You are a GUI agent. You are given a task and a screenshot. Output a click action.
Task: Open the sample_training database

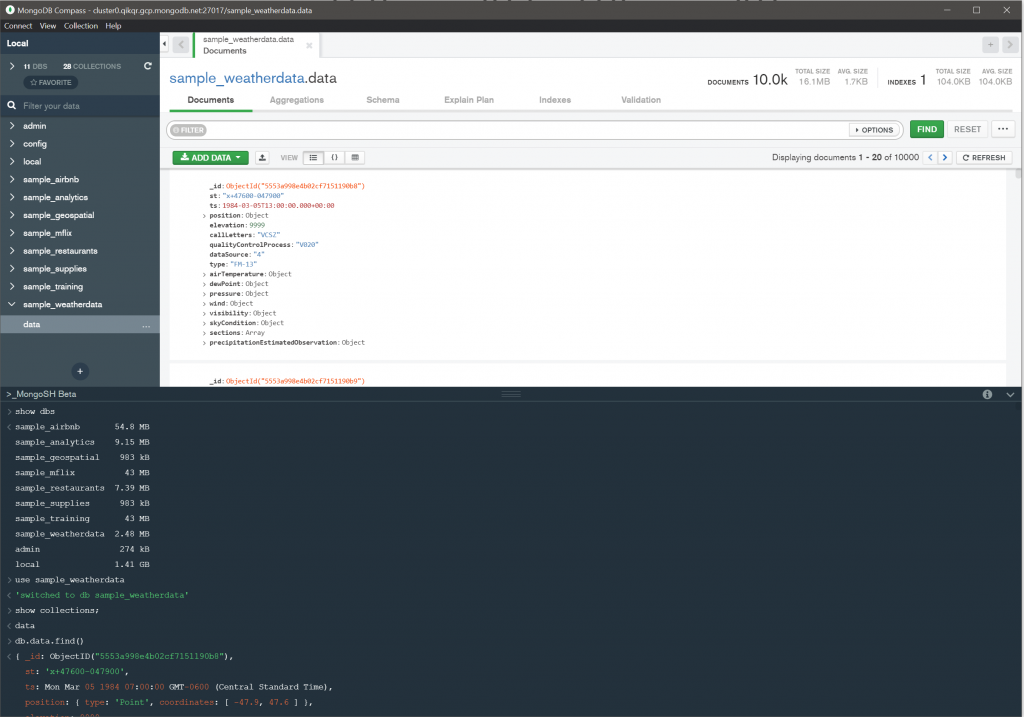(53, 287)
